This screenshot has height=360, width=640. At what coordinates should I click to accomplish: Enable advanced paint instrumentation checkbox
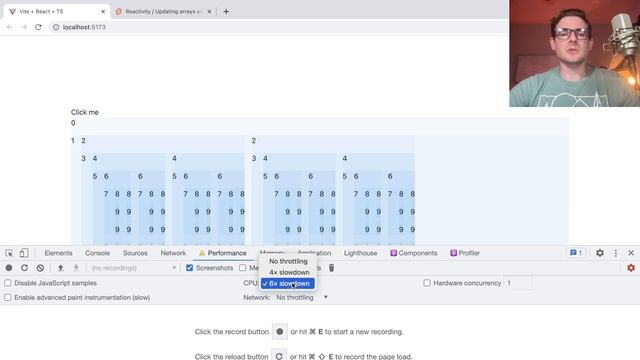[8, 298]
